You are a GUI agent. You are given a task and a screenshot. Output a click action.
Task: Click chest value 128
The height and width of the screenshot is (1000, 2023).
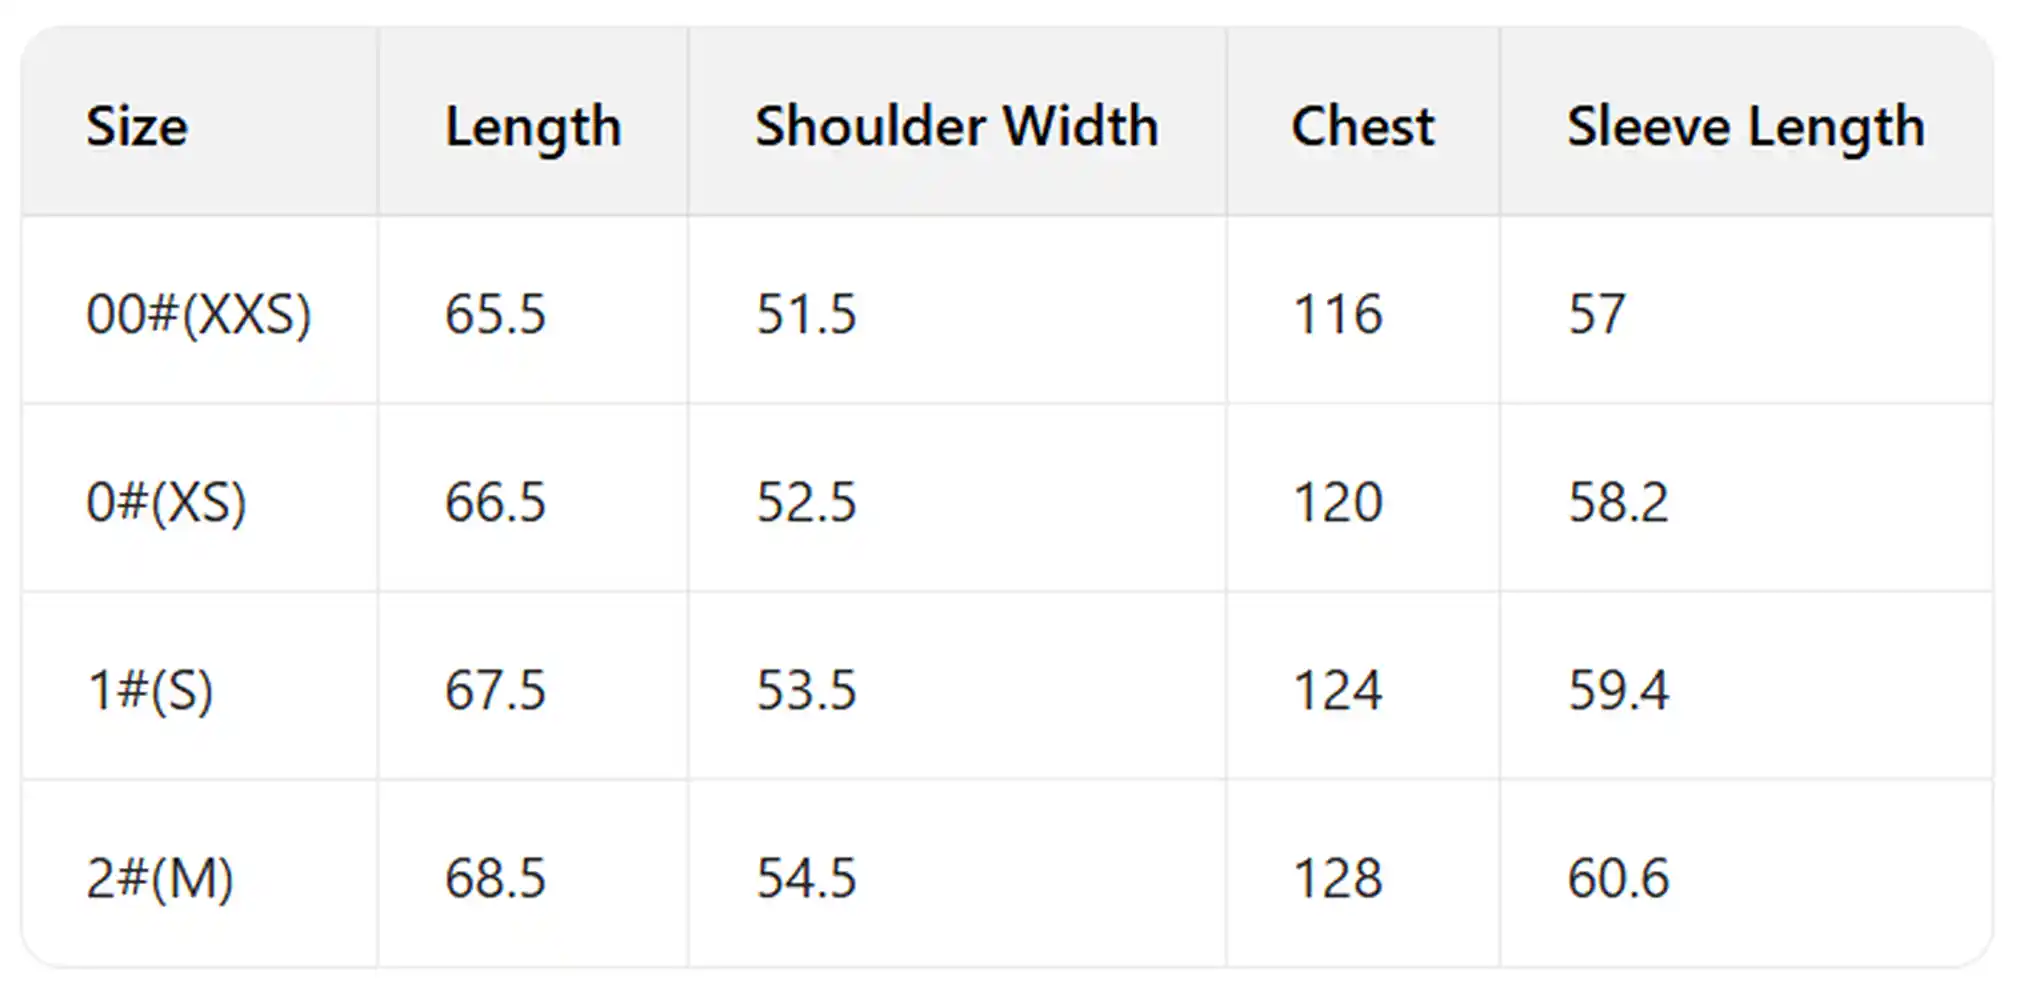tap(1337, 878)
